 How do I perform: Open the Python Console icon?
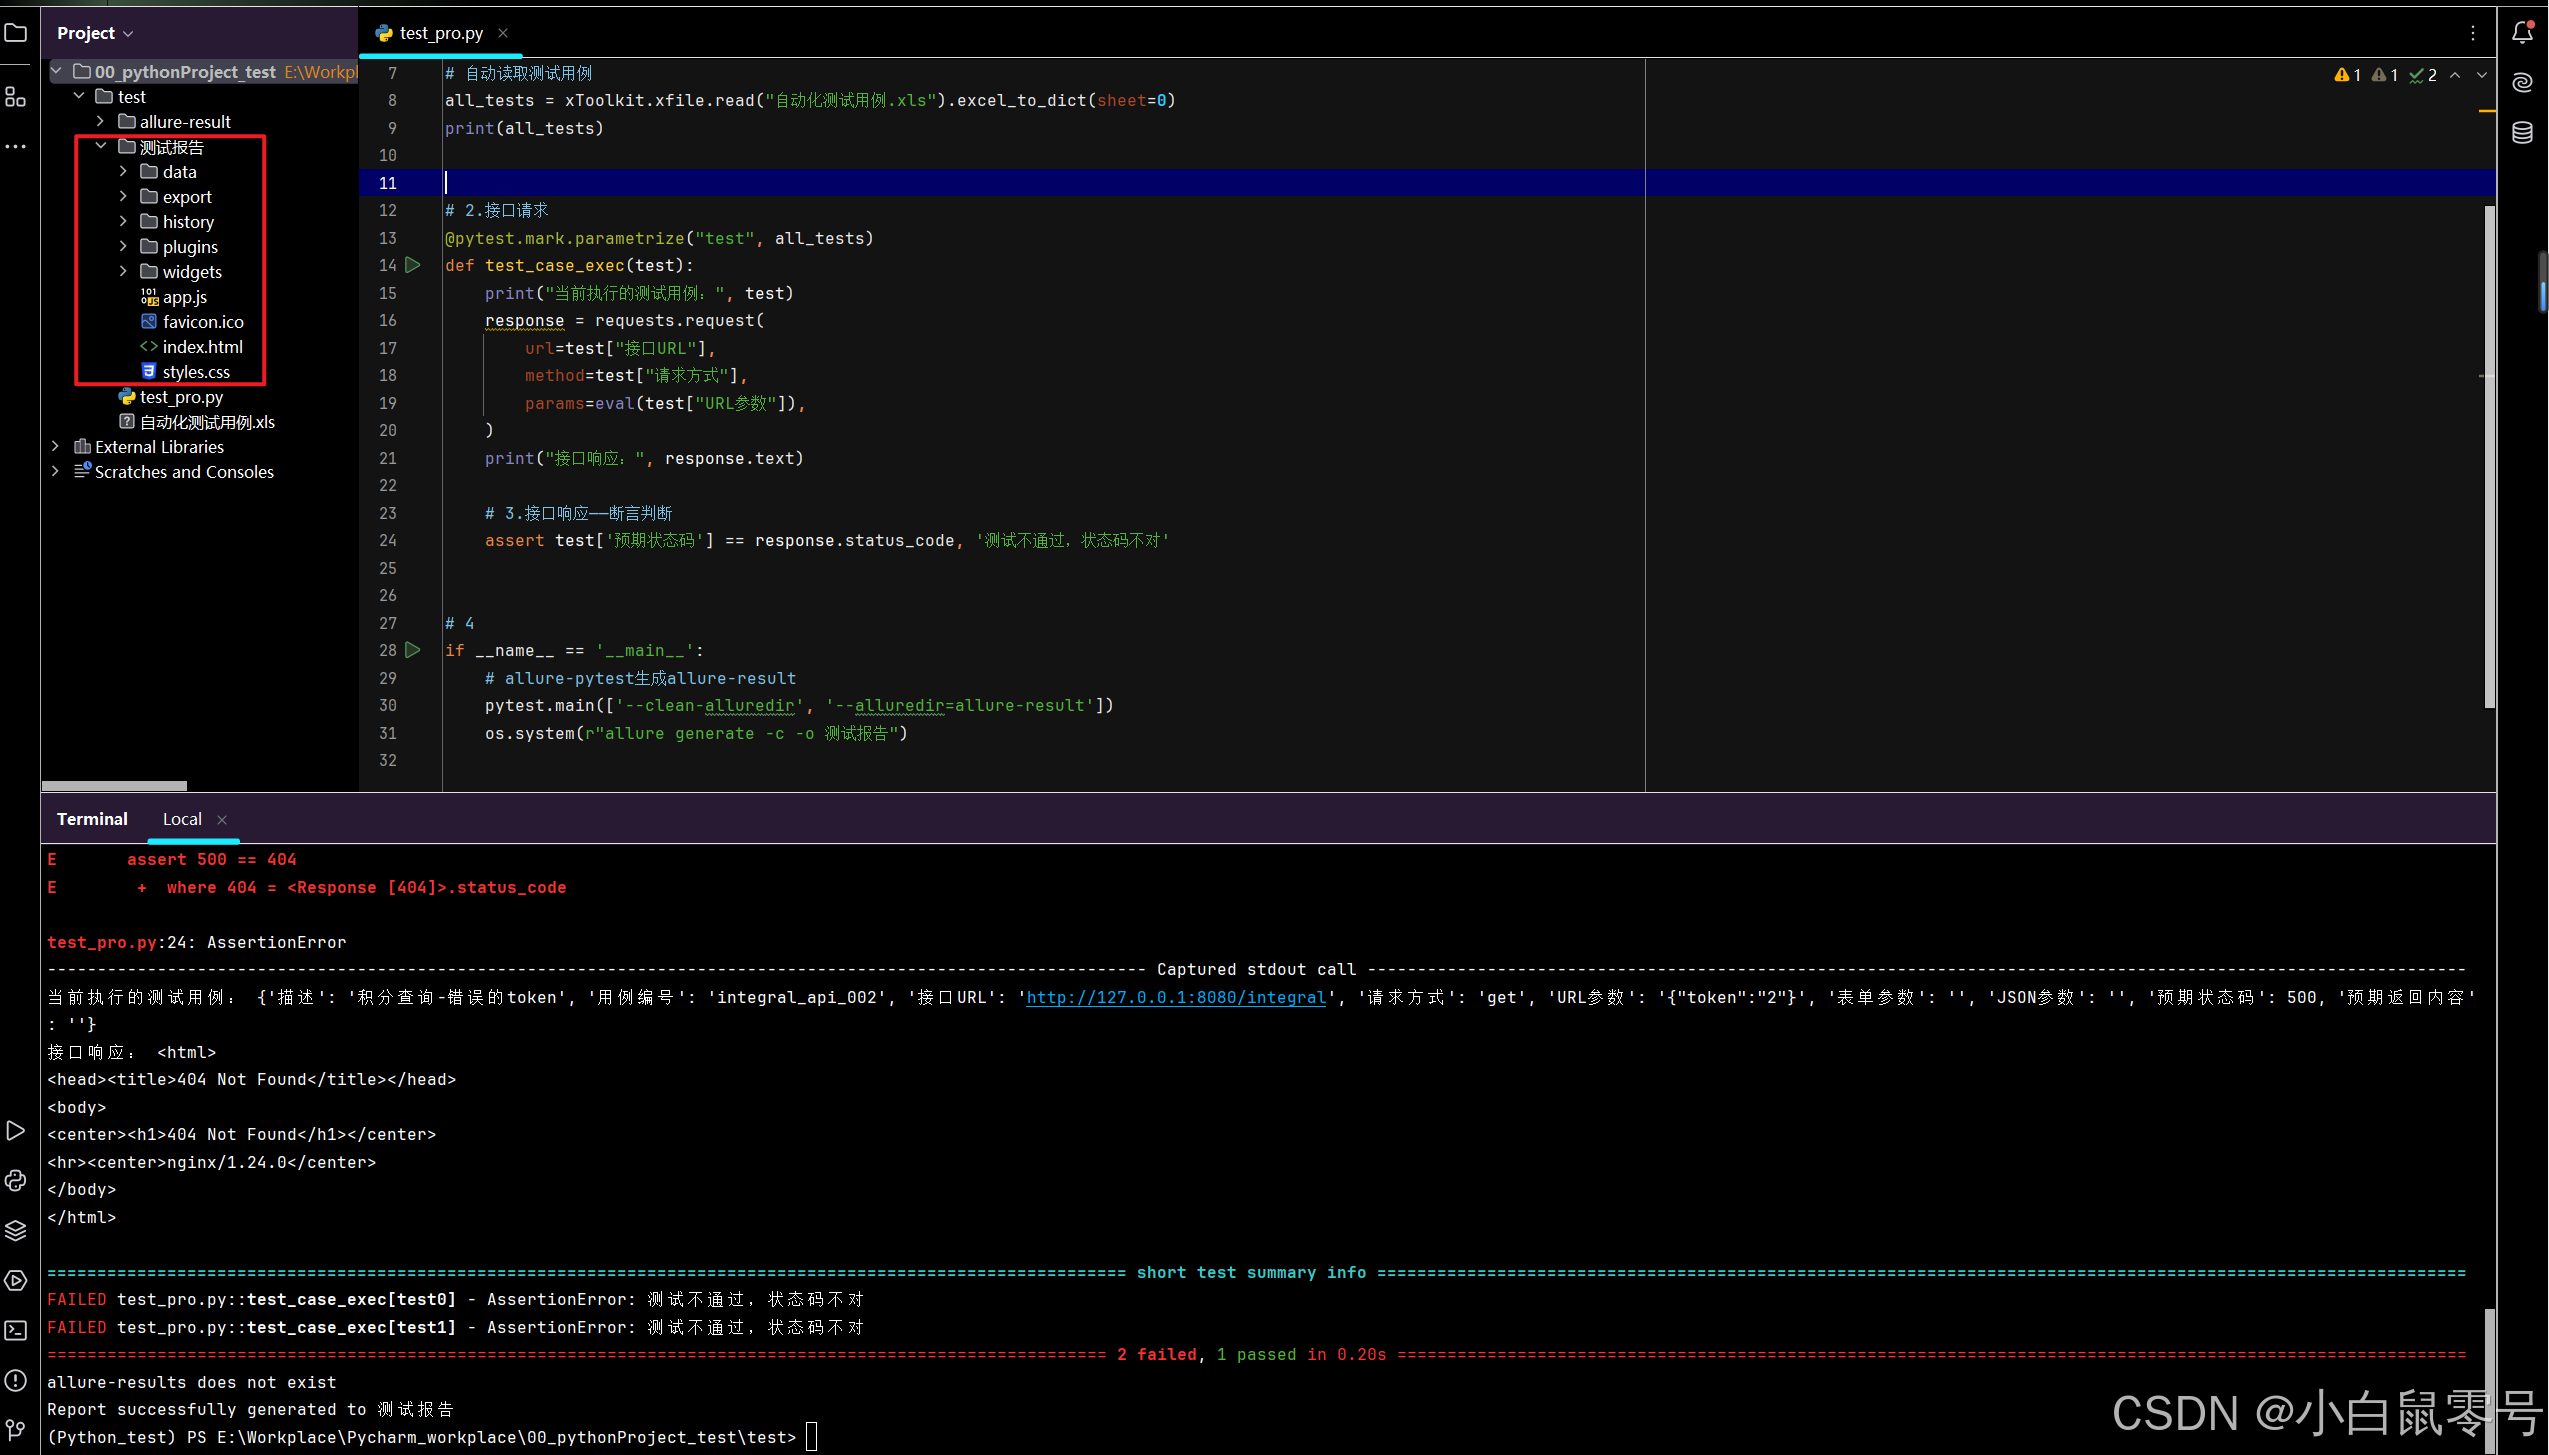15,1180
